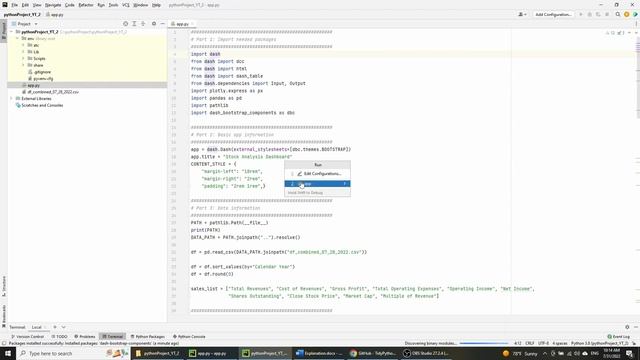
Task: Expand the Lib folder
Action: tap(23, 52)
